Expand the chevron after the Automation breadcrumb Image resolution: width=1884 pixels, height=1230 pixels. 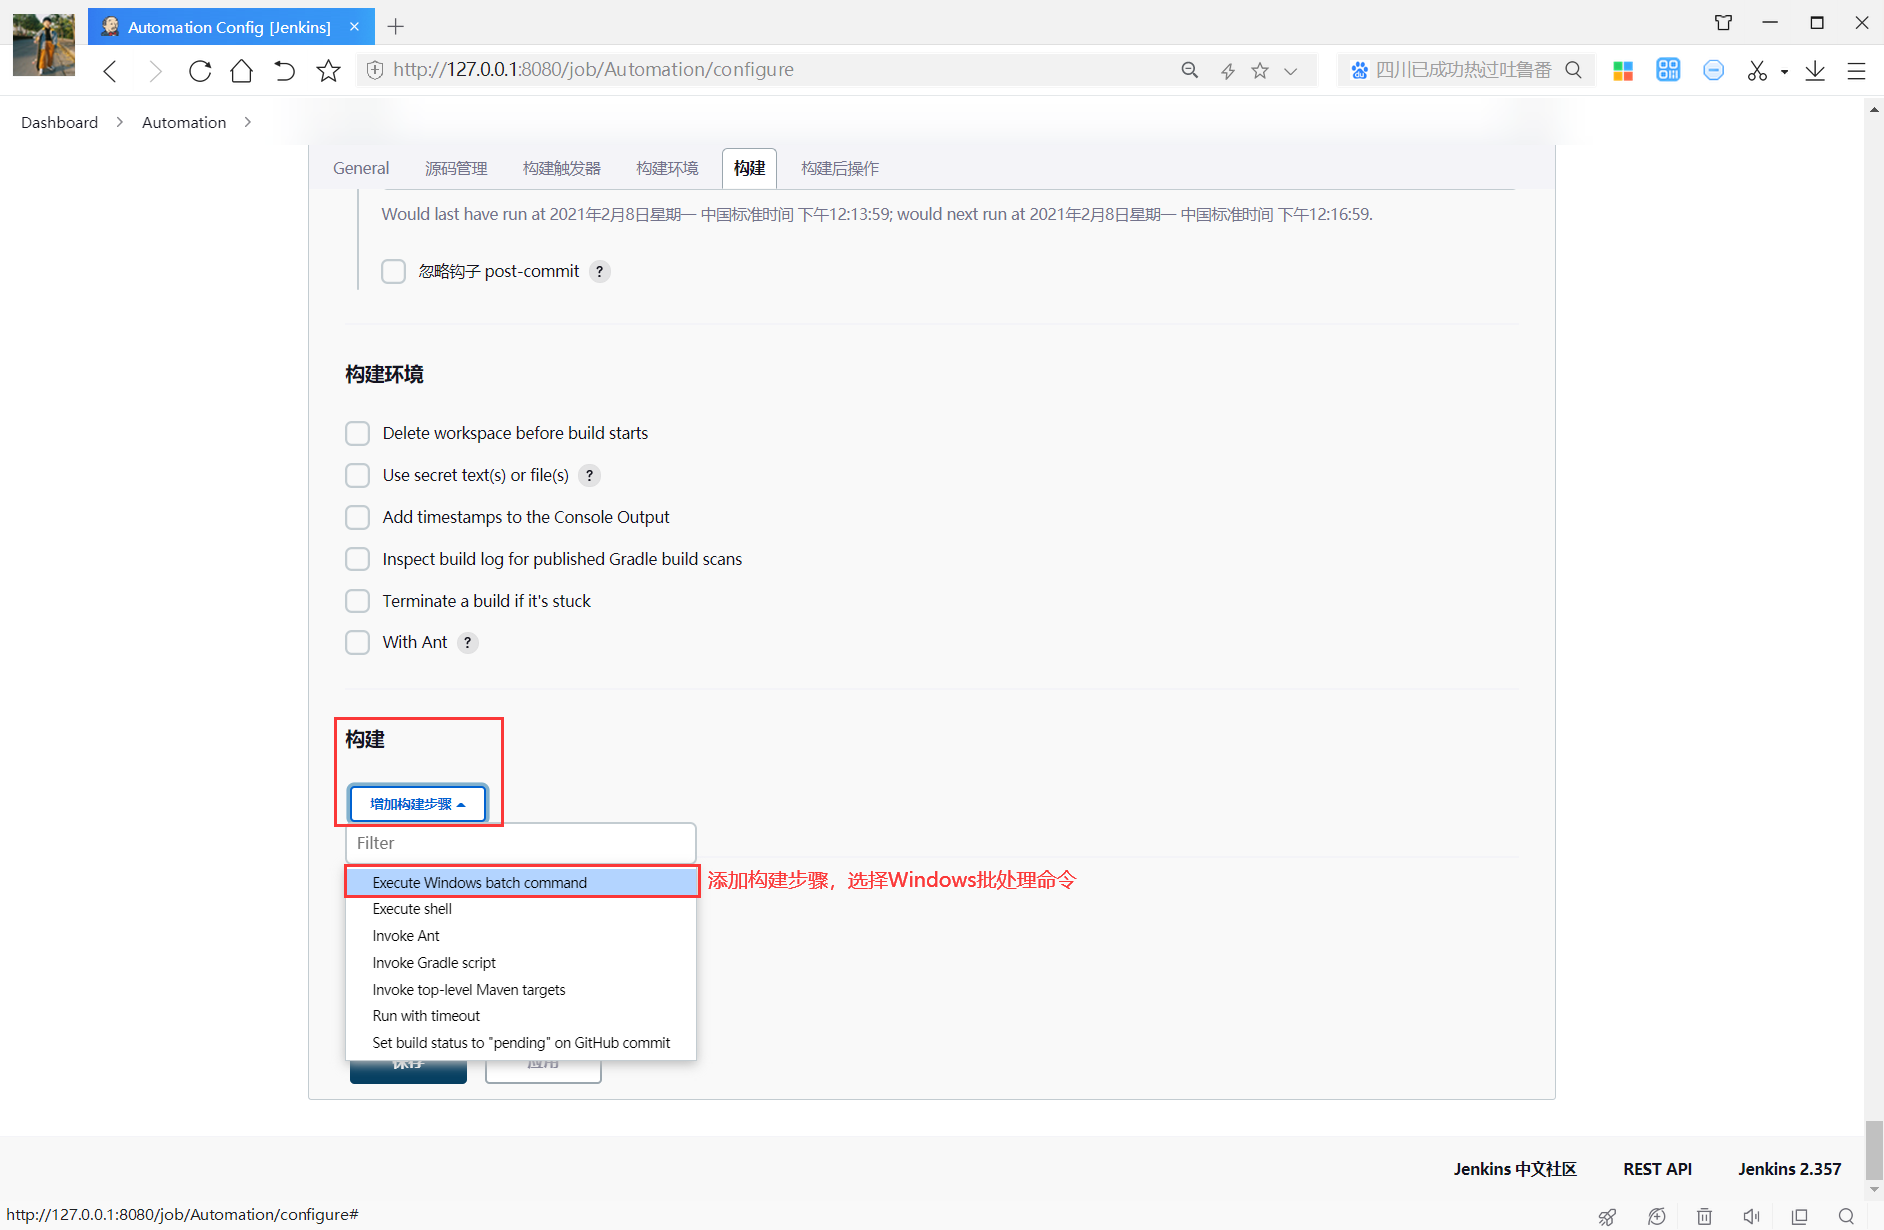click(x=248, y=122)
